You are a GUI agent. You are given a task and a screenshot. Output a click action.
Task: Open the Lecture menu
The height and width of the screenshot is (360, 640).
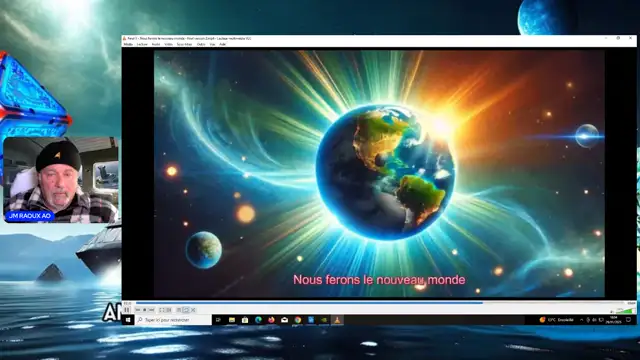pyautogui.click(x=142, y=44)
